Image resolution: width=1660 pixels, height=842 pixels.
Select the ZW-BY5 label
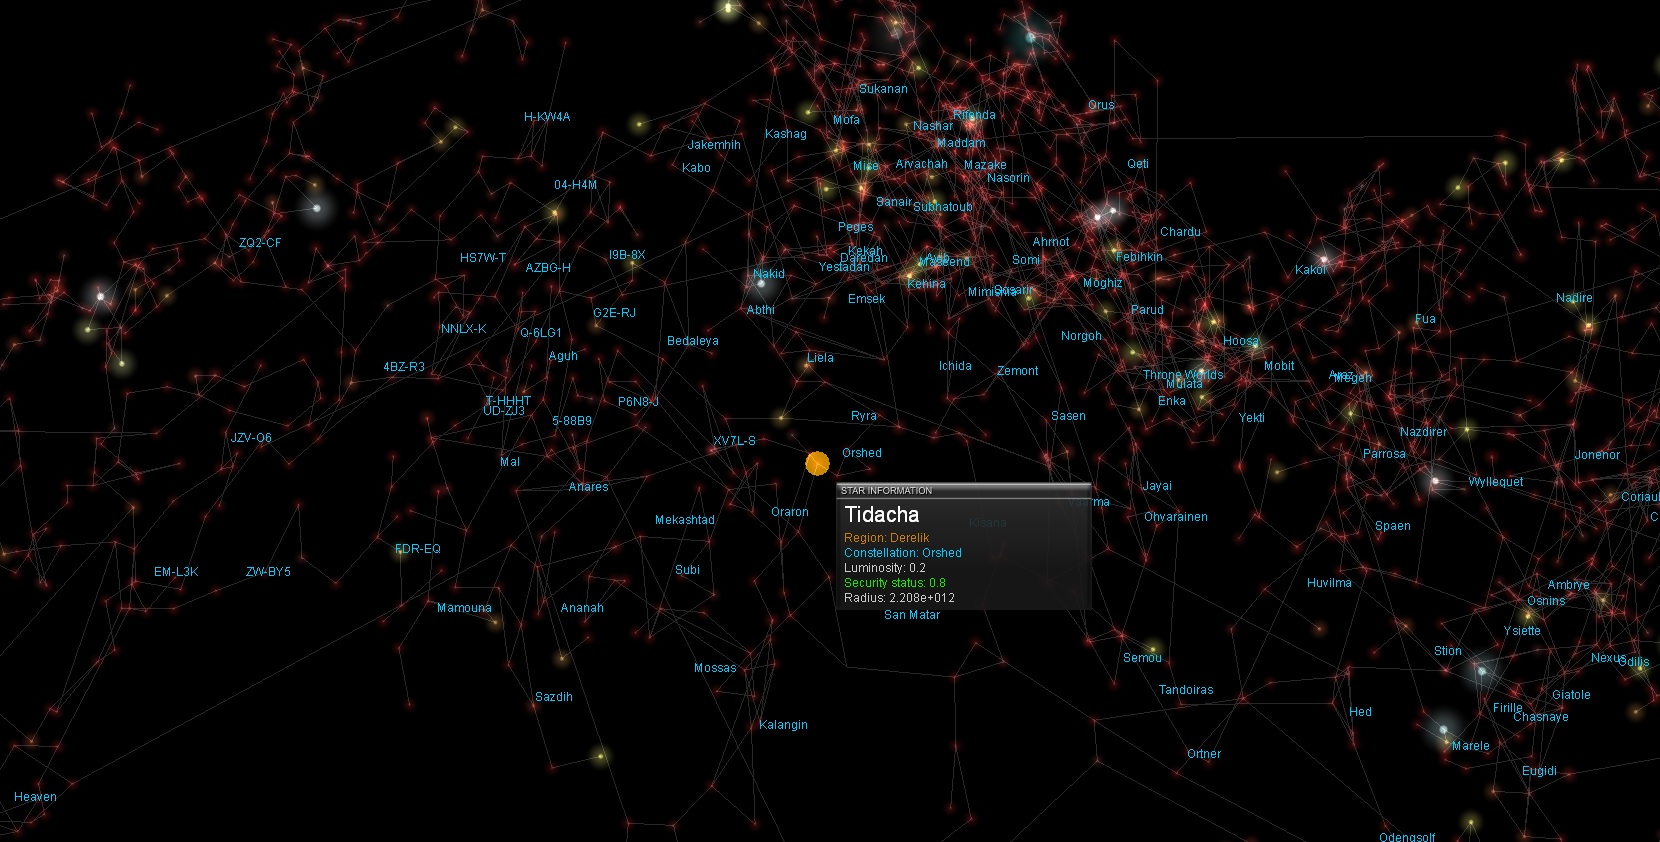(268, 572)
